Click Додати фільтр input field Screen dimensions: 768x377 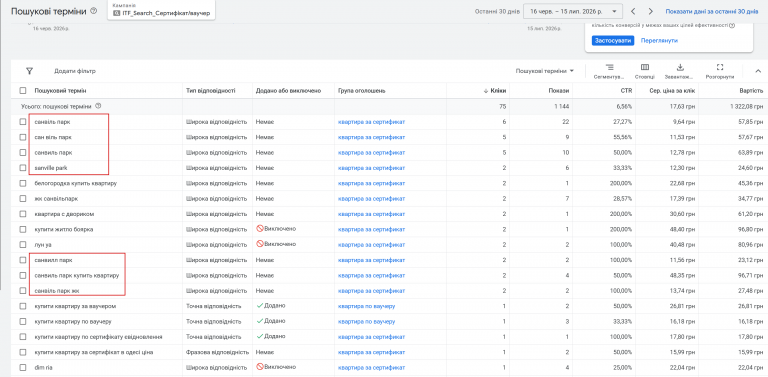click(75, 71)
